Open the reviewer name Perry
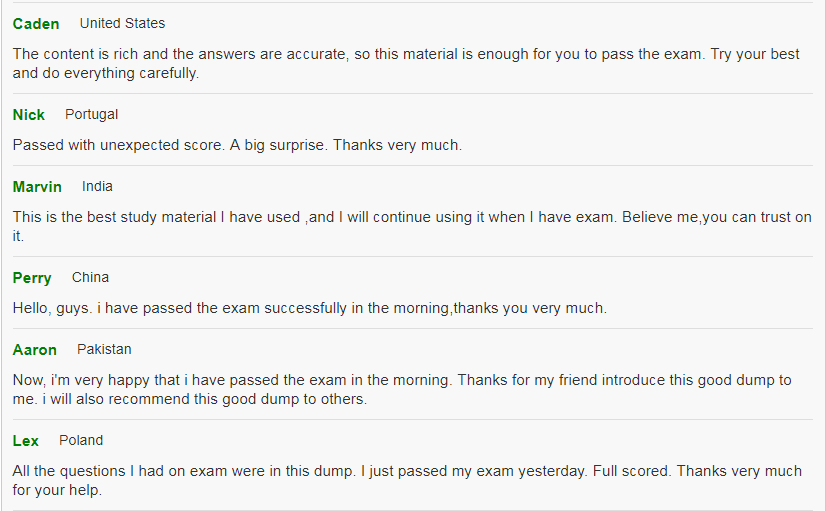This screenshot has height=511, width=826. click(32, 278)
